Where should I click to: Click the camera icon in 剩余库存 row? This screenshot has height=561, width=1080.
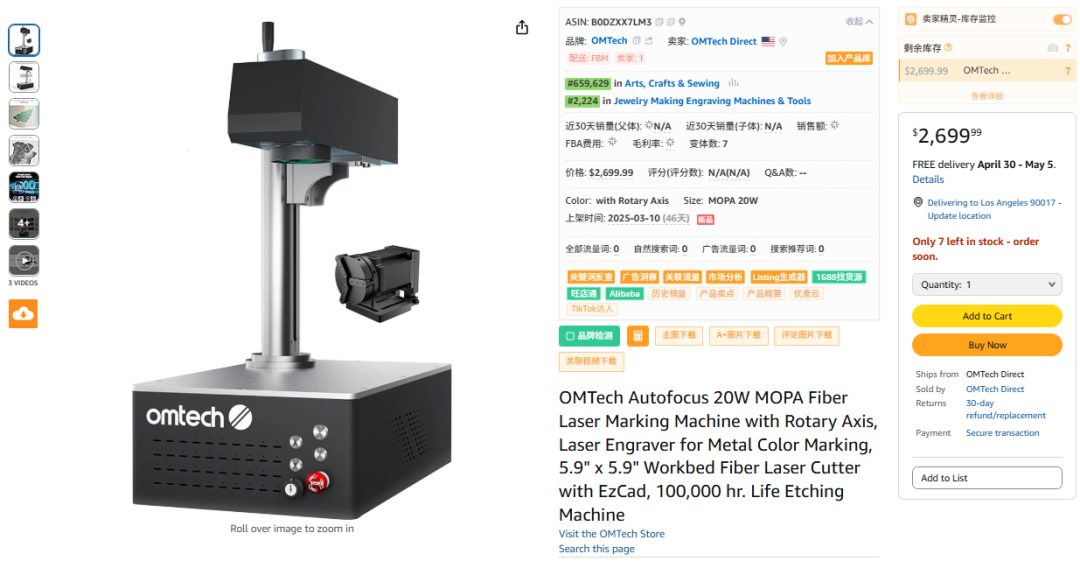tap(1052, 48)
